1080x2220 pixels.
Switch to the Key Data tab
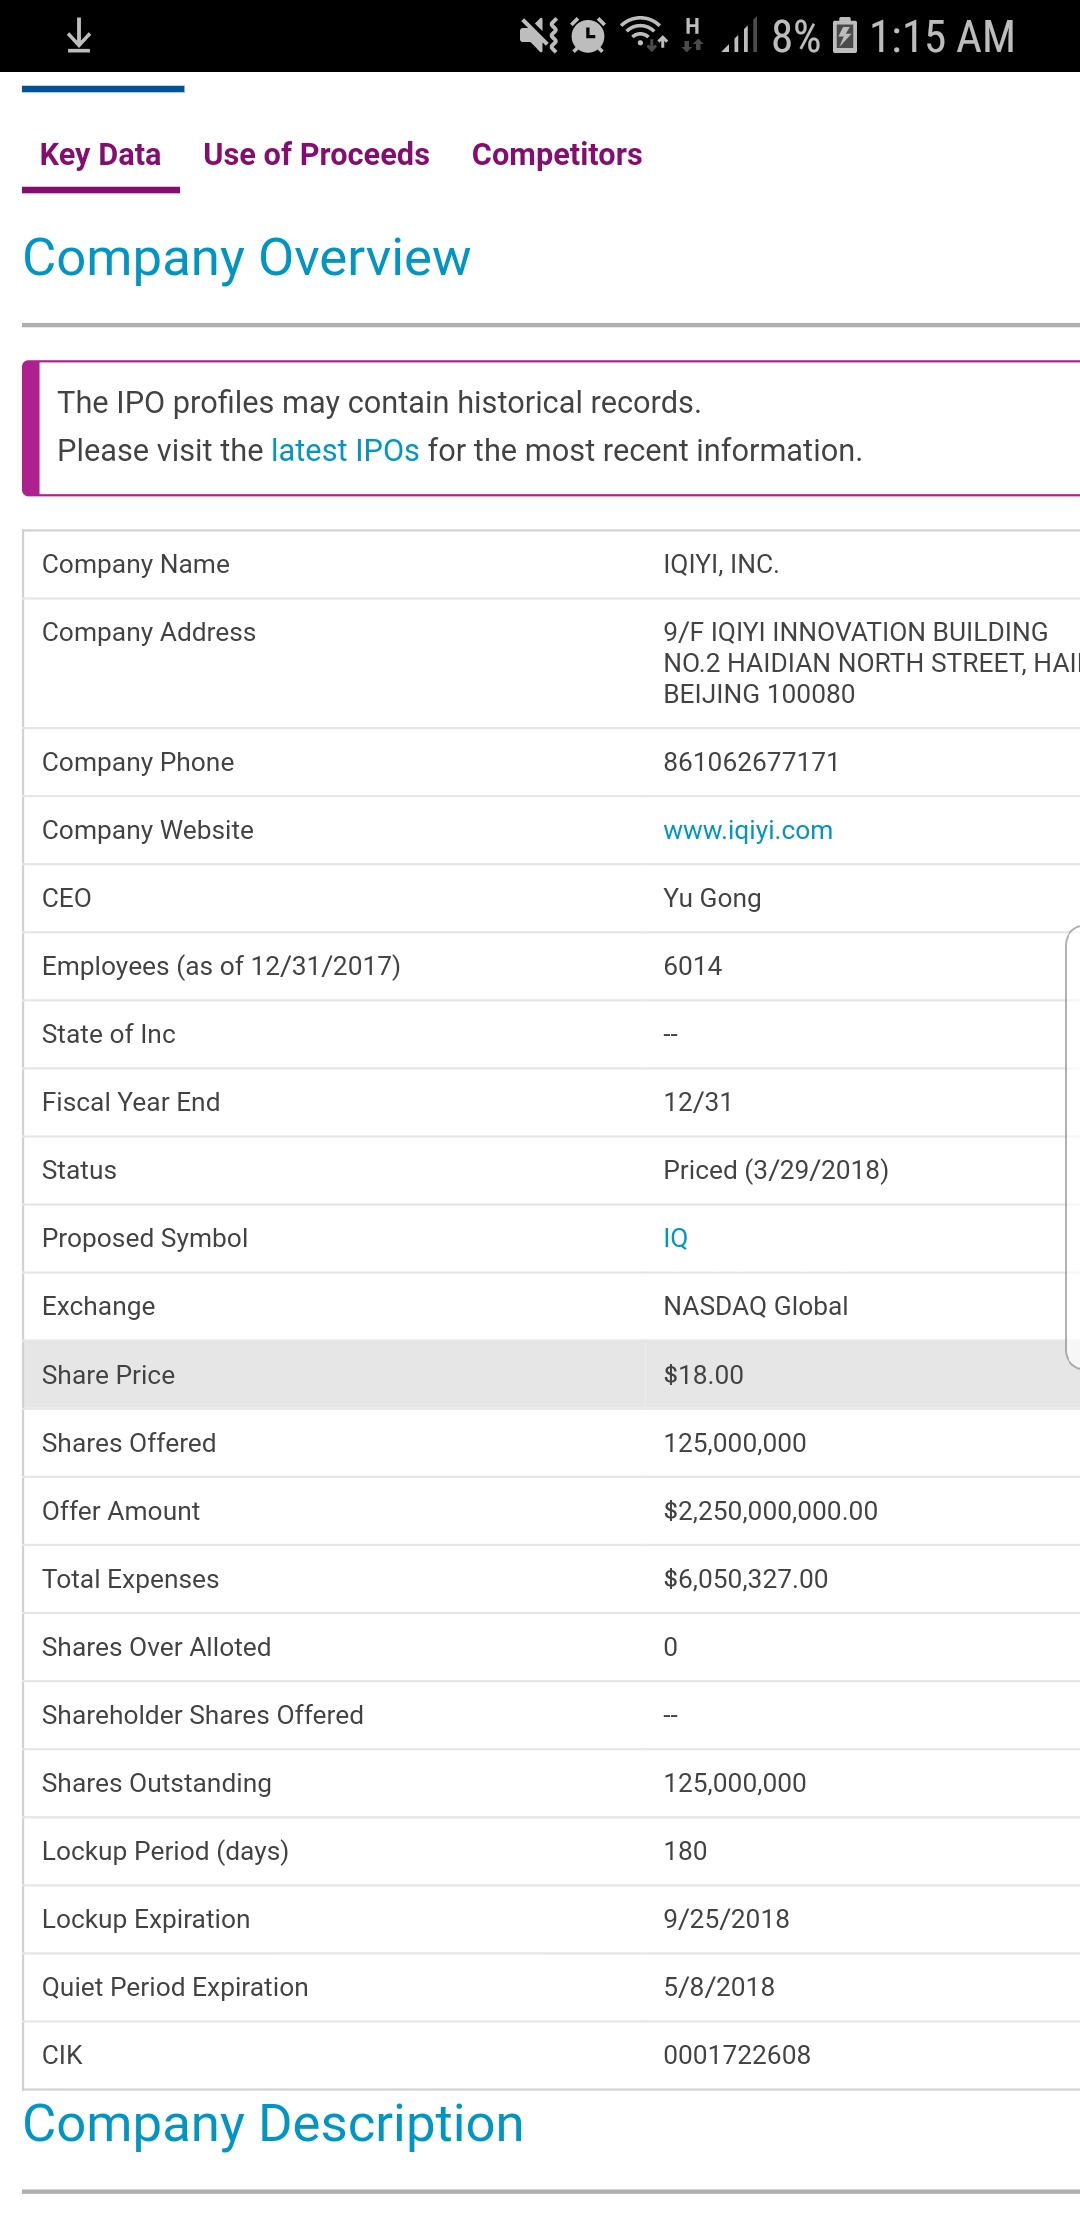[100, 155]
